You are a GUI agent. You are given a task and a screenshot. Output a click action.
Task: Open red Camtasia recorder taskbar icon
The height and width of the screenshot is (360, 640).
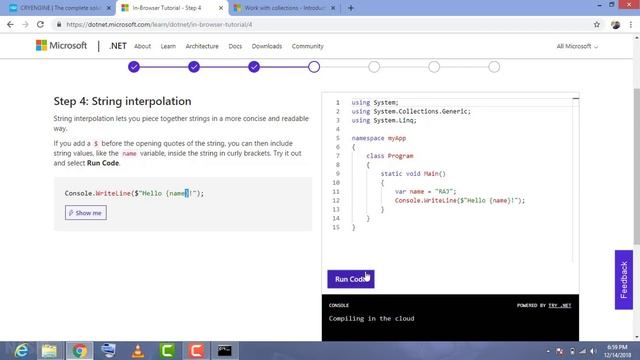[196, 351]
